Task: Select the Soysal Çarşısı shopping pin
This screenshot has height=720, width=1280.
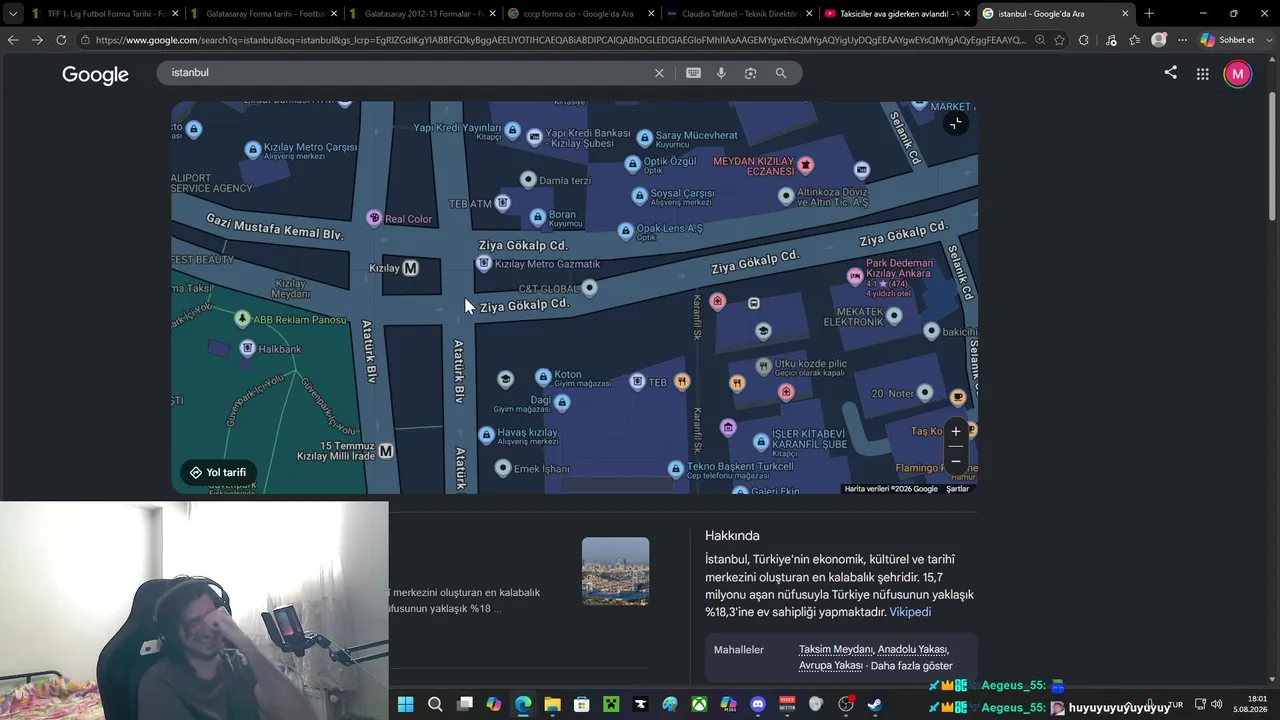Action: coord(639,195)
